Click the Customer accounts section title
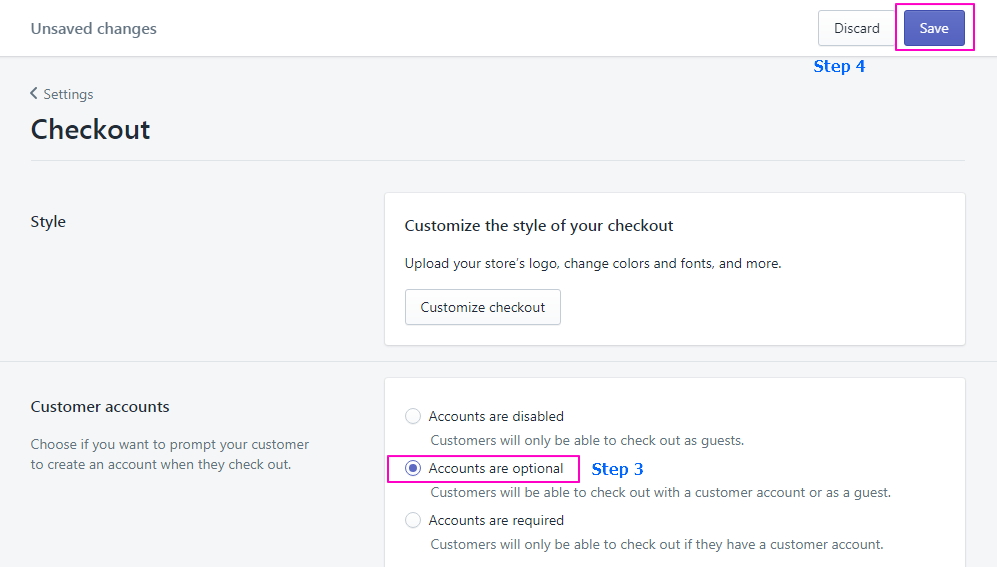 click(x=100, y=407)
